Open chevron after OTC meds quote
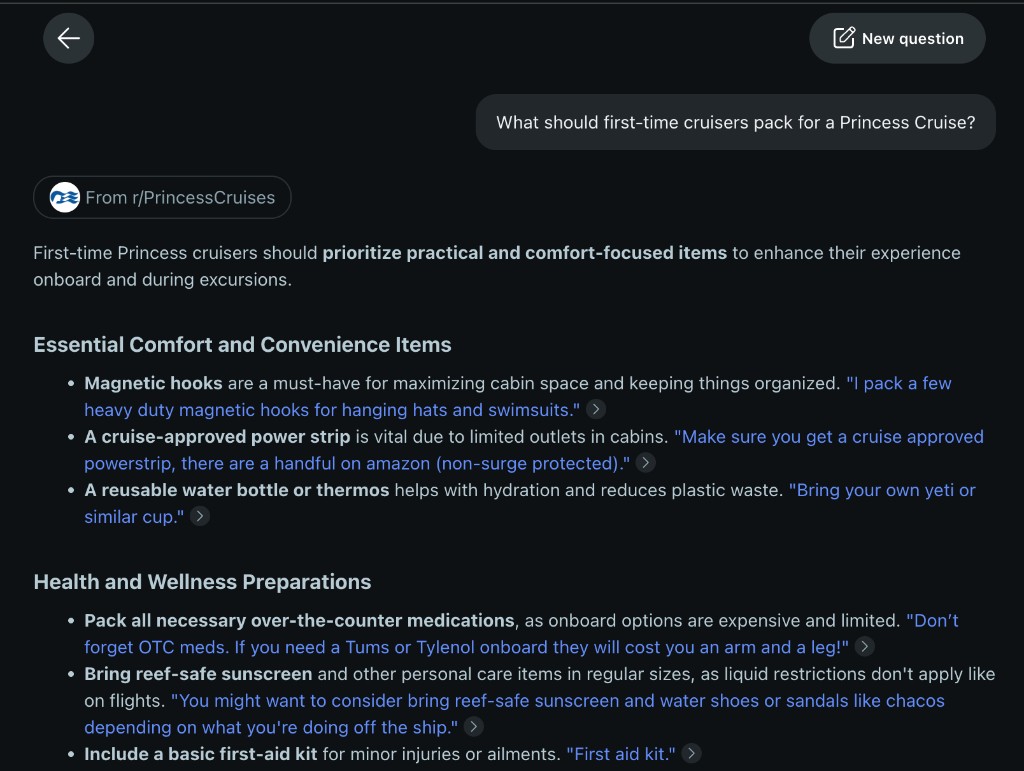 865,646
